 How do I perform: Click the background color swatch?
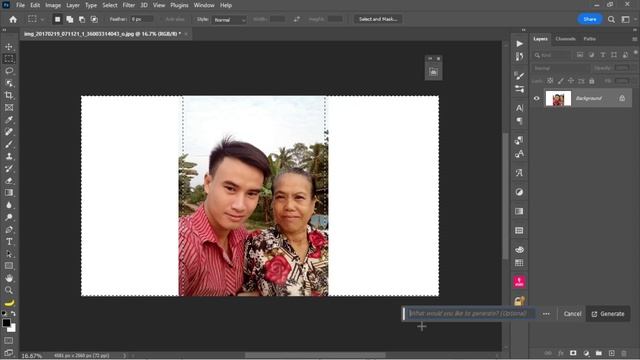point(13,329)
